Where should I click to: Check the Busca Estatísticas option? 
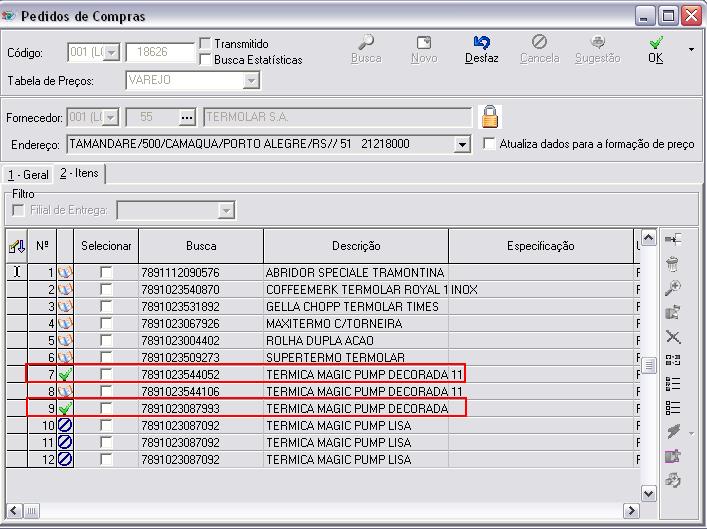[205, 59]
